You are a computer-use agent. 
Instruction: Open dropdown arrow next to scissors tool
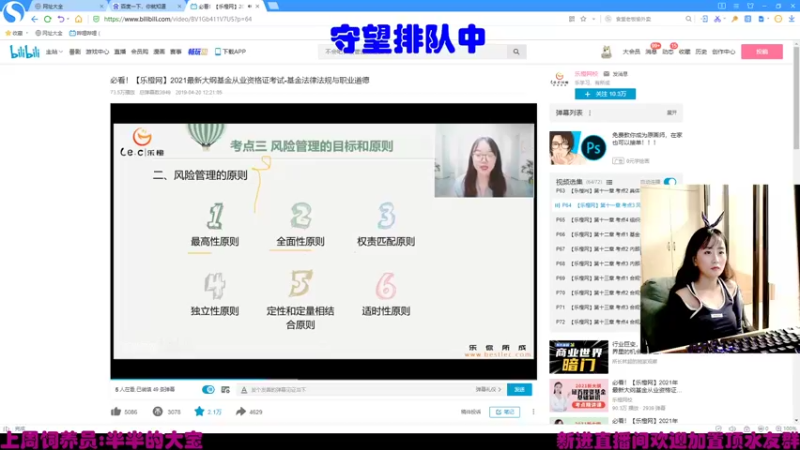coord(724,19)
